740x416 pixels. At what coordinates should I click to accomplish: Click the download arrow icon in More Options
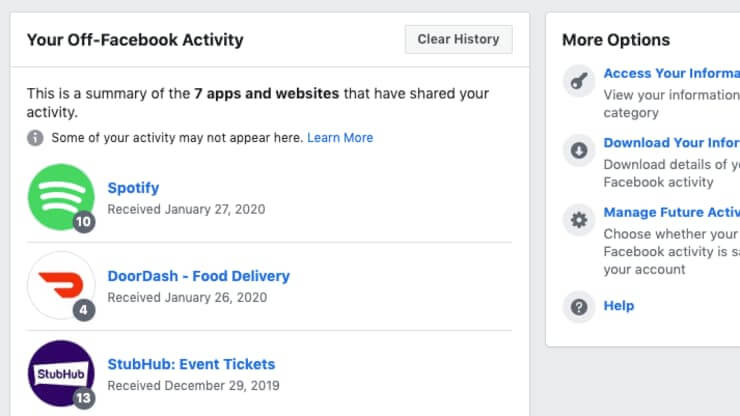(578, 151)
